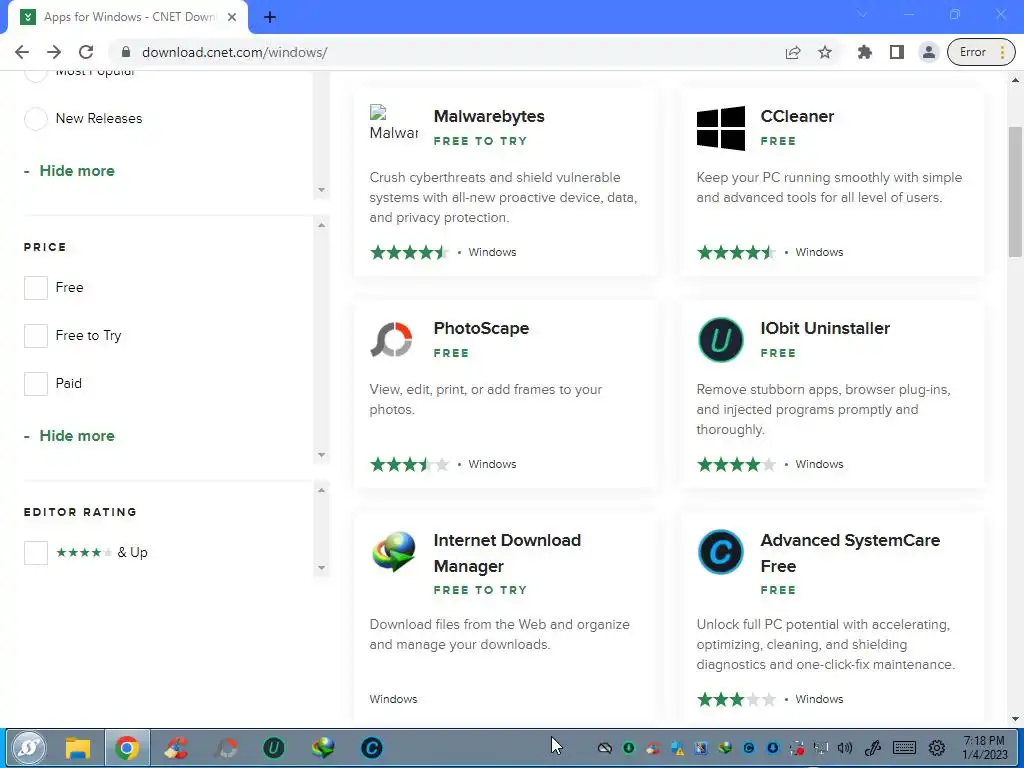Launch CCleaner from the taskbar

(x=176, y=748)
